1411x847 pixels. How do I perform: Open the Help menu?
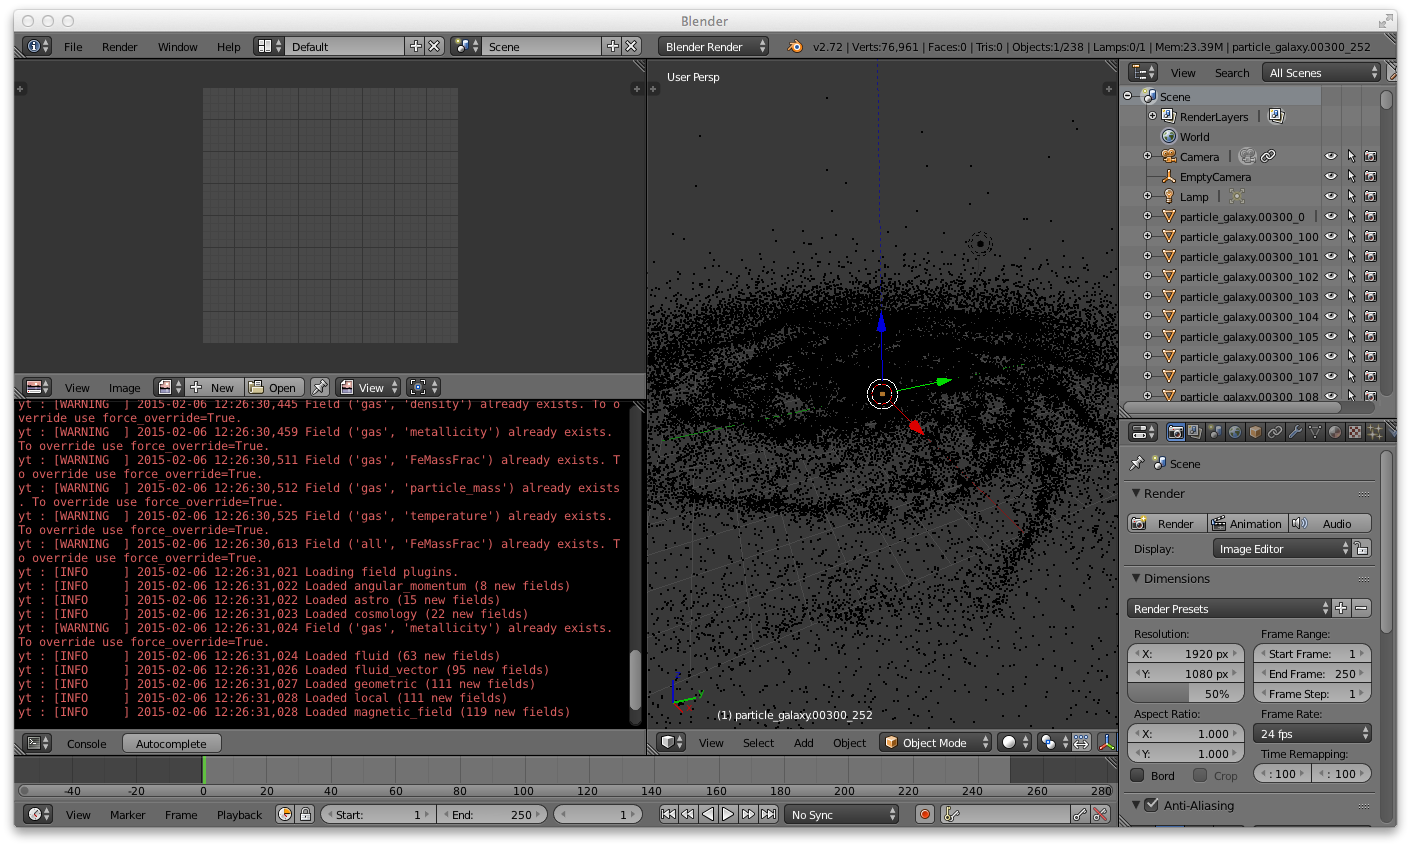click(228, 46)
